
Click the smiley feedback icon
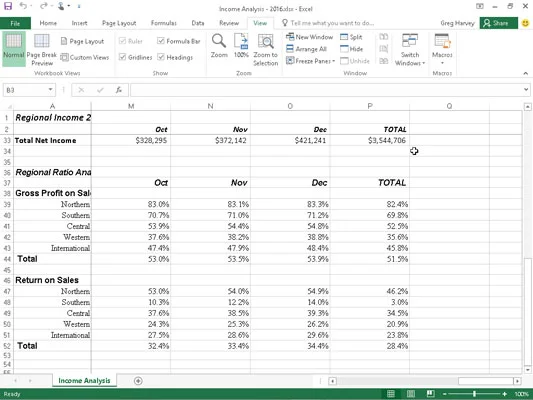(x=526, y=23)
